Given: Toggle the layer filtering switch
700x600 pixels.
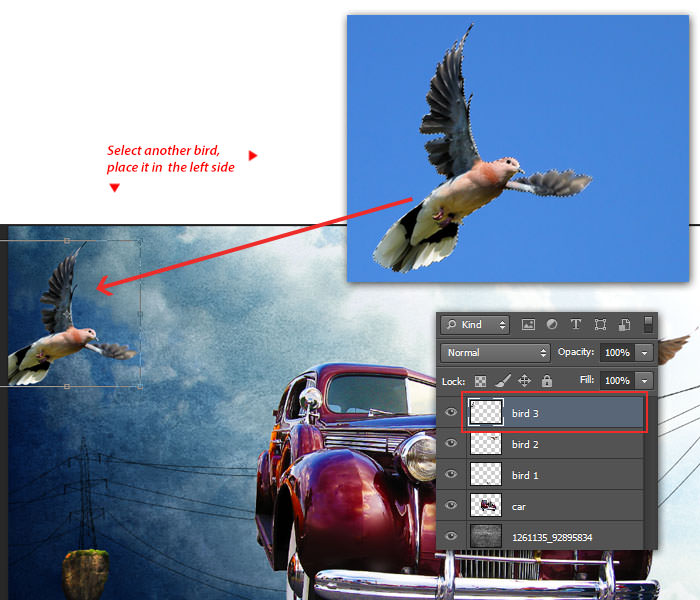Looking at the screenshot, I should [648, 325].
